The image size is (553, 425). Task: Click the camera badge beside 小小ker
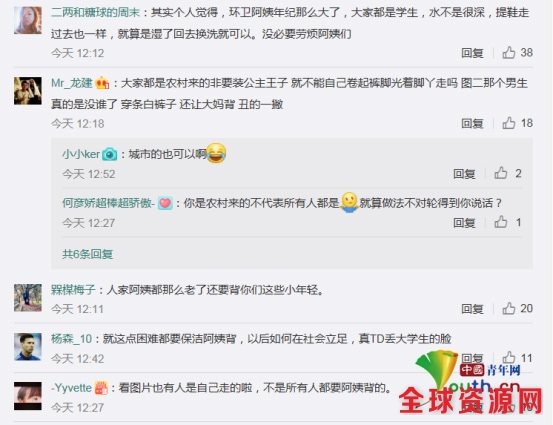point(109,154)
